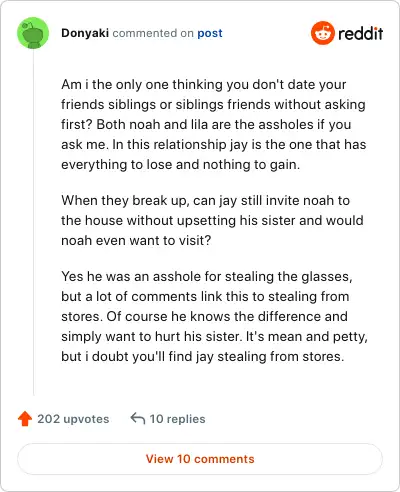Click the line starting "Am i the only one"

[204, 85]
